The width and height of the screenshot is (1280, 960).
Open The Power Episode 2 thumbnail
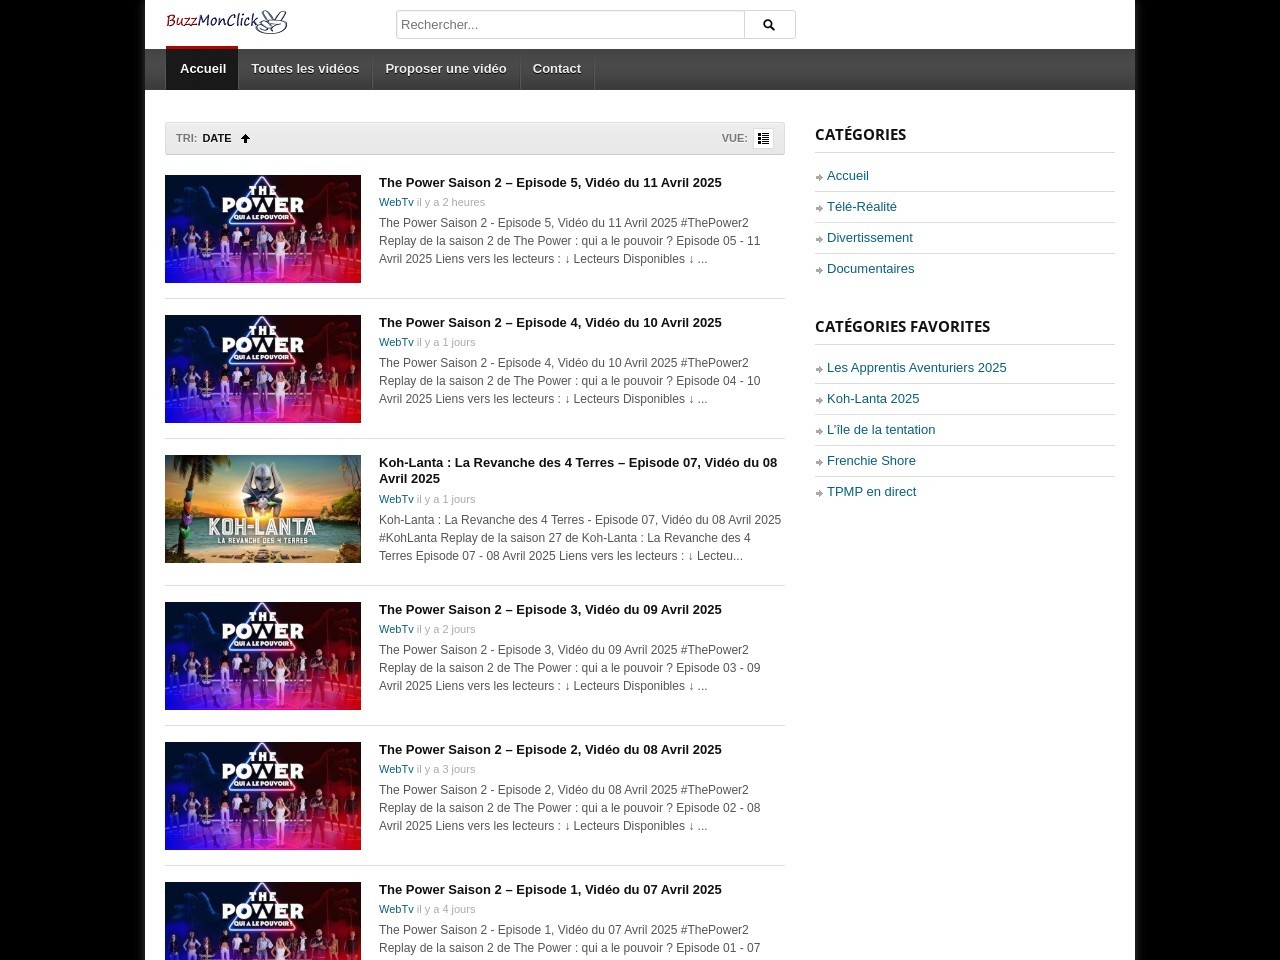(x=263, y=796)
